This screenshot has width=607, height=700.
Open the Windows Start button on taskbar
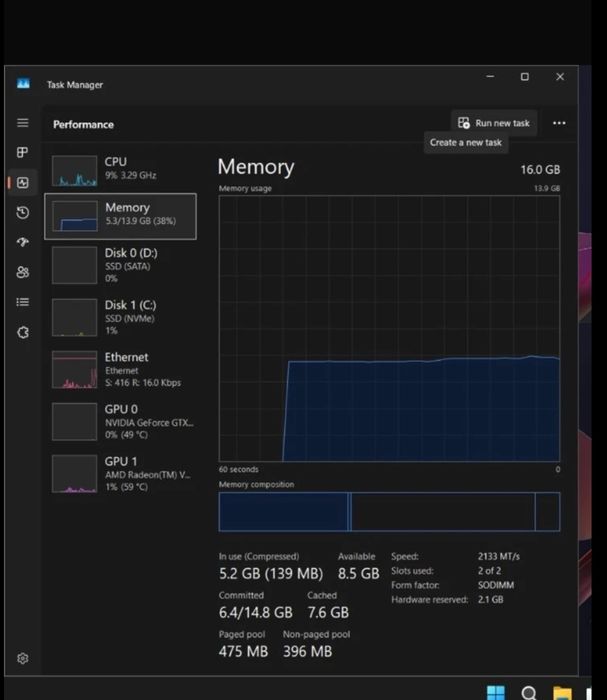[496, 692]
